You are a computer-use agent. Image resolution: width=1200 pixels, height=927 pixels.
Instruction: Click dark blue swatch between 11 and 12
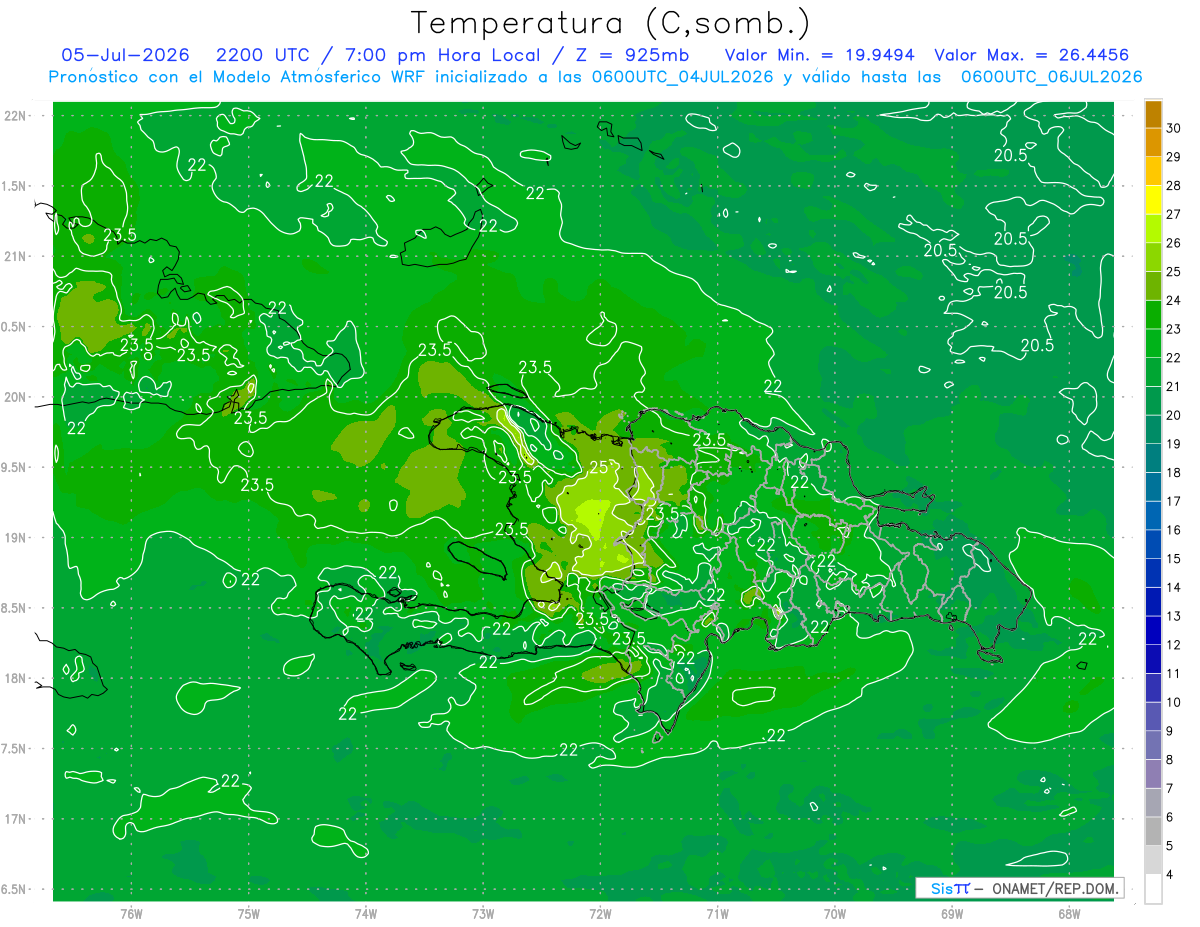coord(1153,659)
